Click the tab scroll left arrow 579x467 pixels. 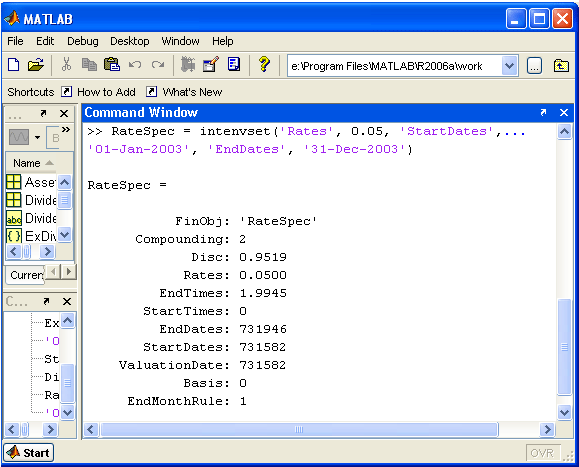(x=53, y=272)
